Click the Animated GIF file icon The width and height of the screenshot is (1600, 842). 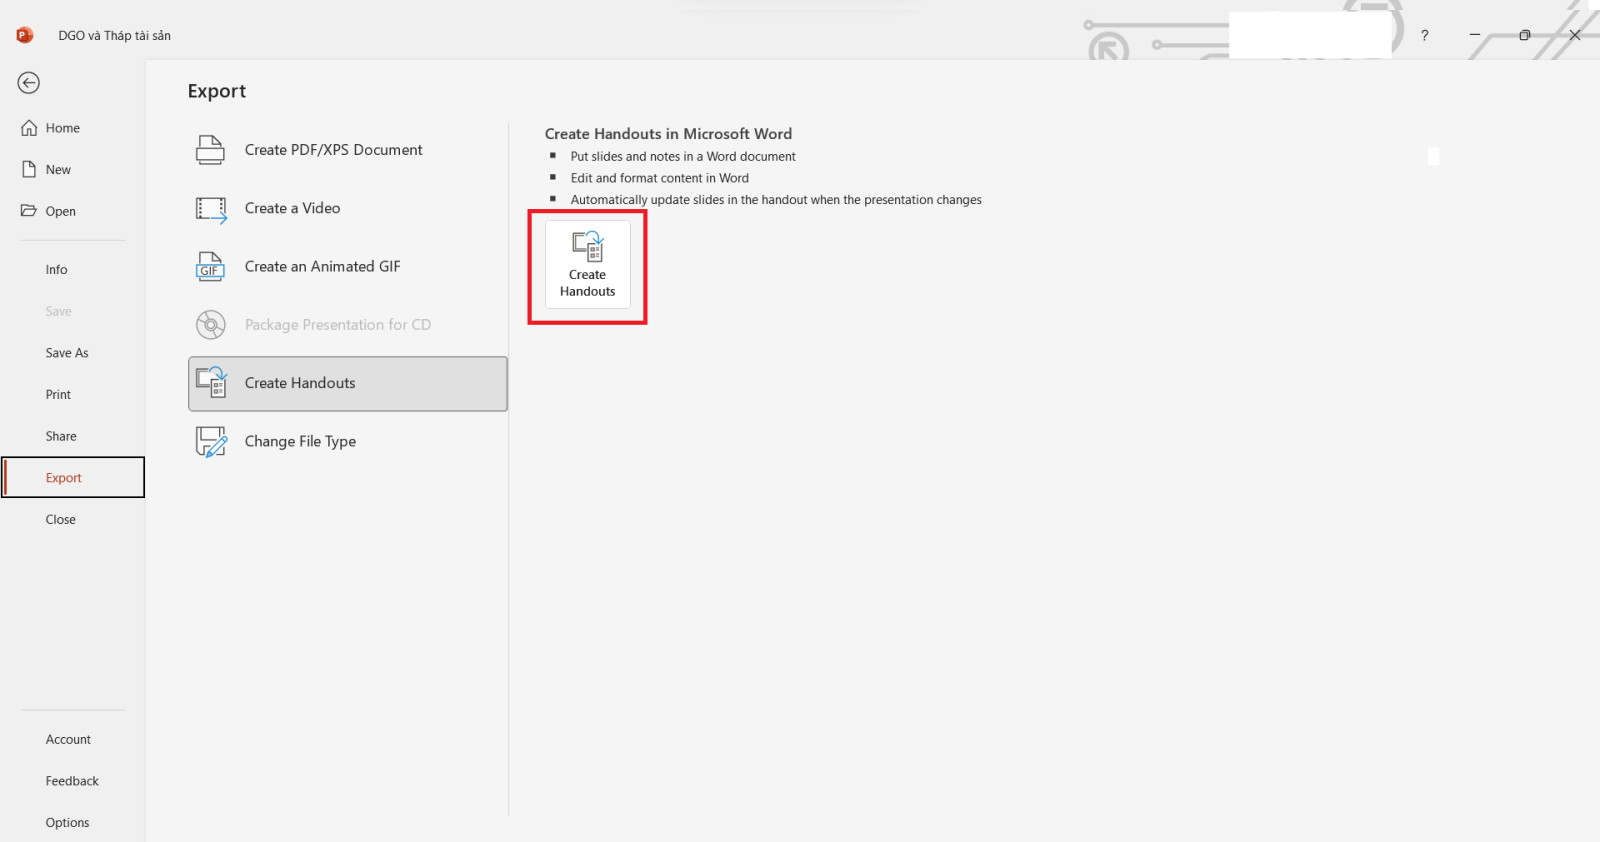210,267
